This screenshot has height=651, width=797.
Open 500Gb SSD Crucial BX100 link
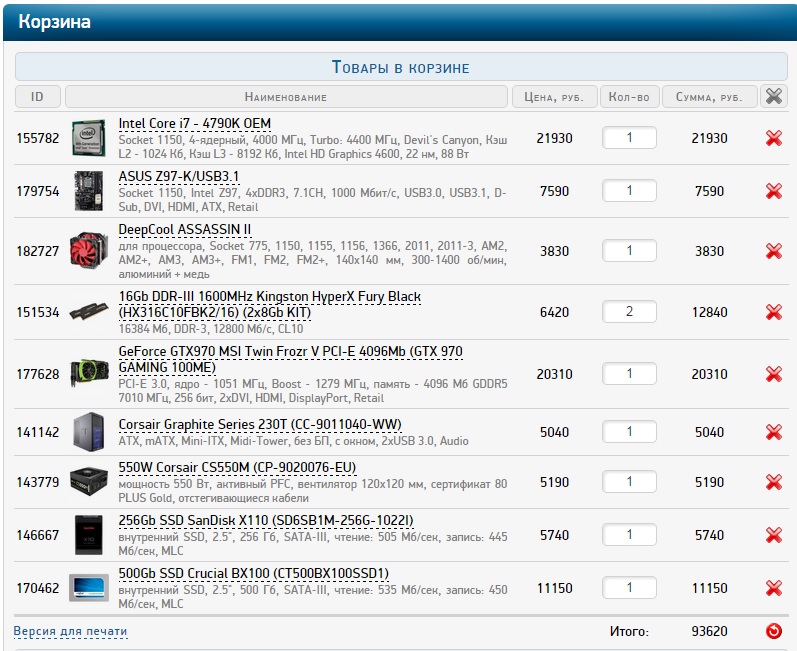coord(254,573)
